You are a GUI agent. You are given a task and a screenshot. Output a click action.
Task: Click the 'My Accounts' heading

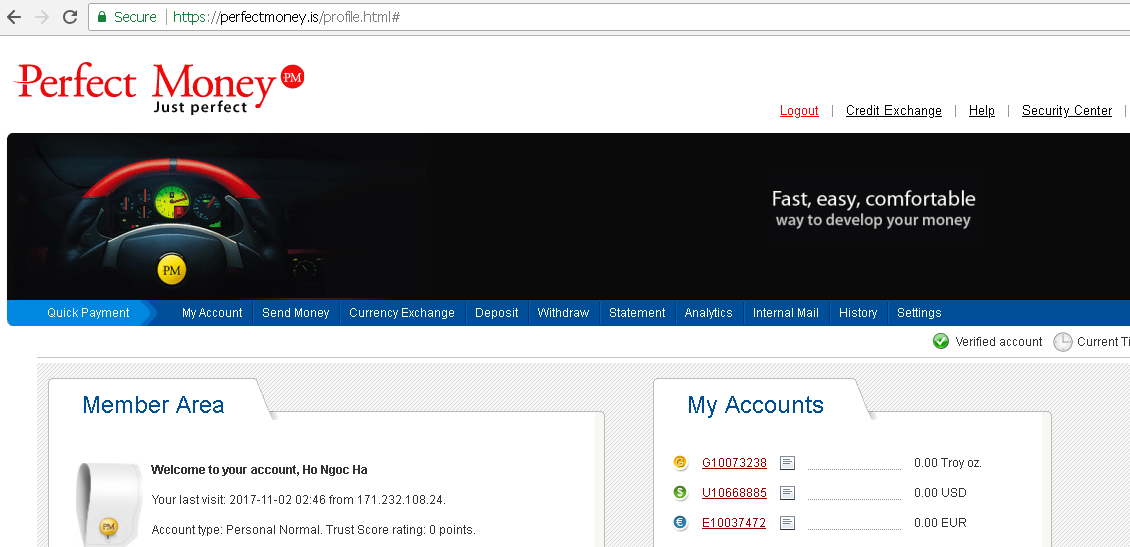click(x=755, y=404)
